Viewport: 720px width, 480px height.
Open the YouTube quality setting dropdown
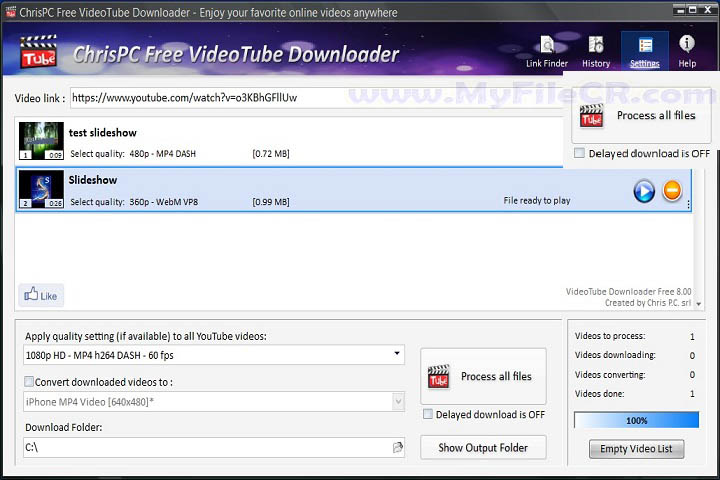(214, 355)
